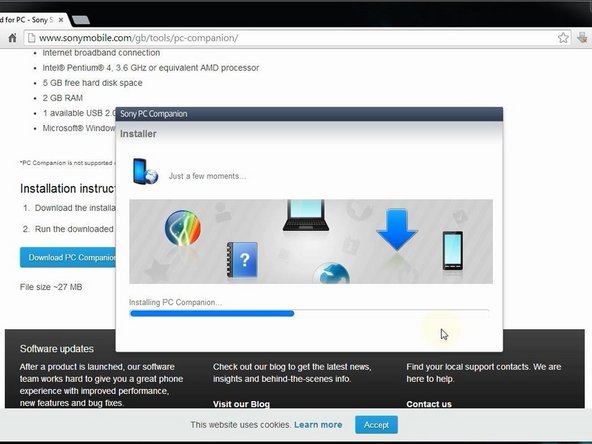Bookmark page with the star icon

tap(563, 38)
